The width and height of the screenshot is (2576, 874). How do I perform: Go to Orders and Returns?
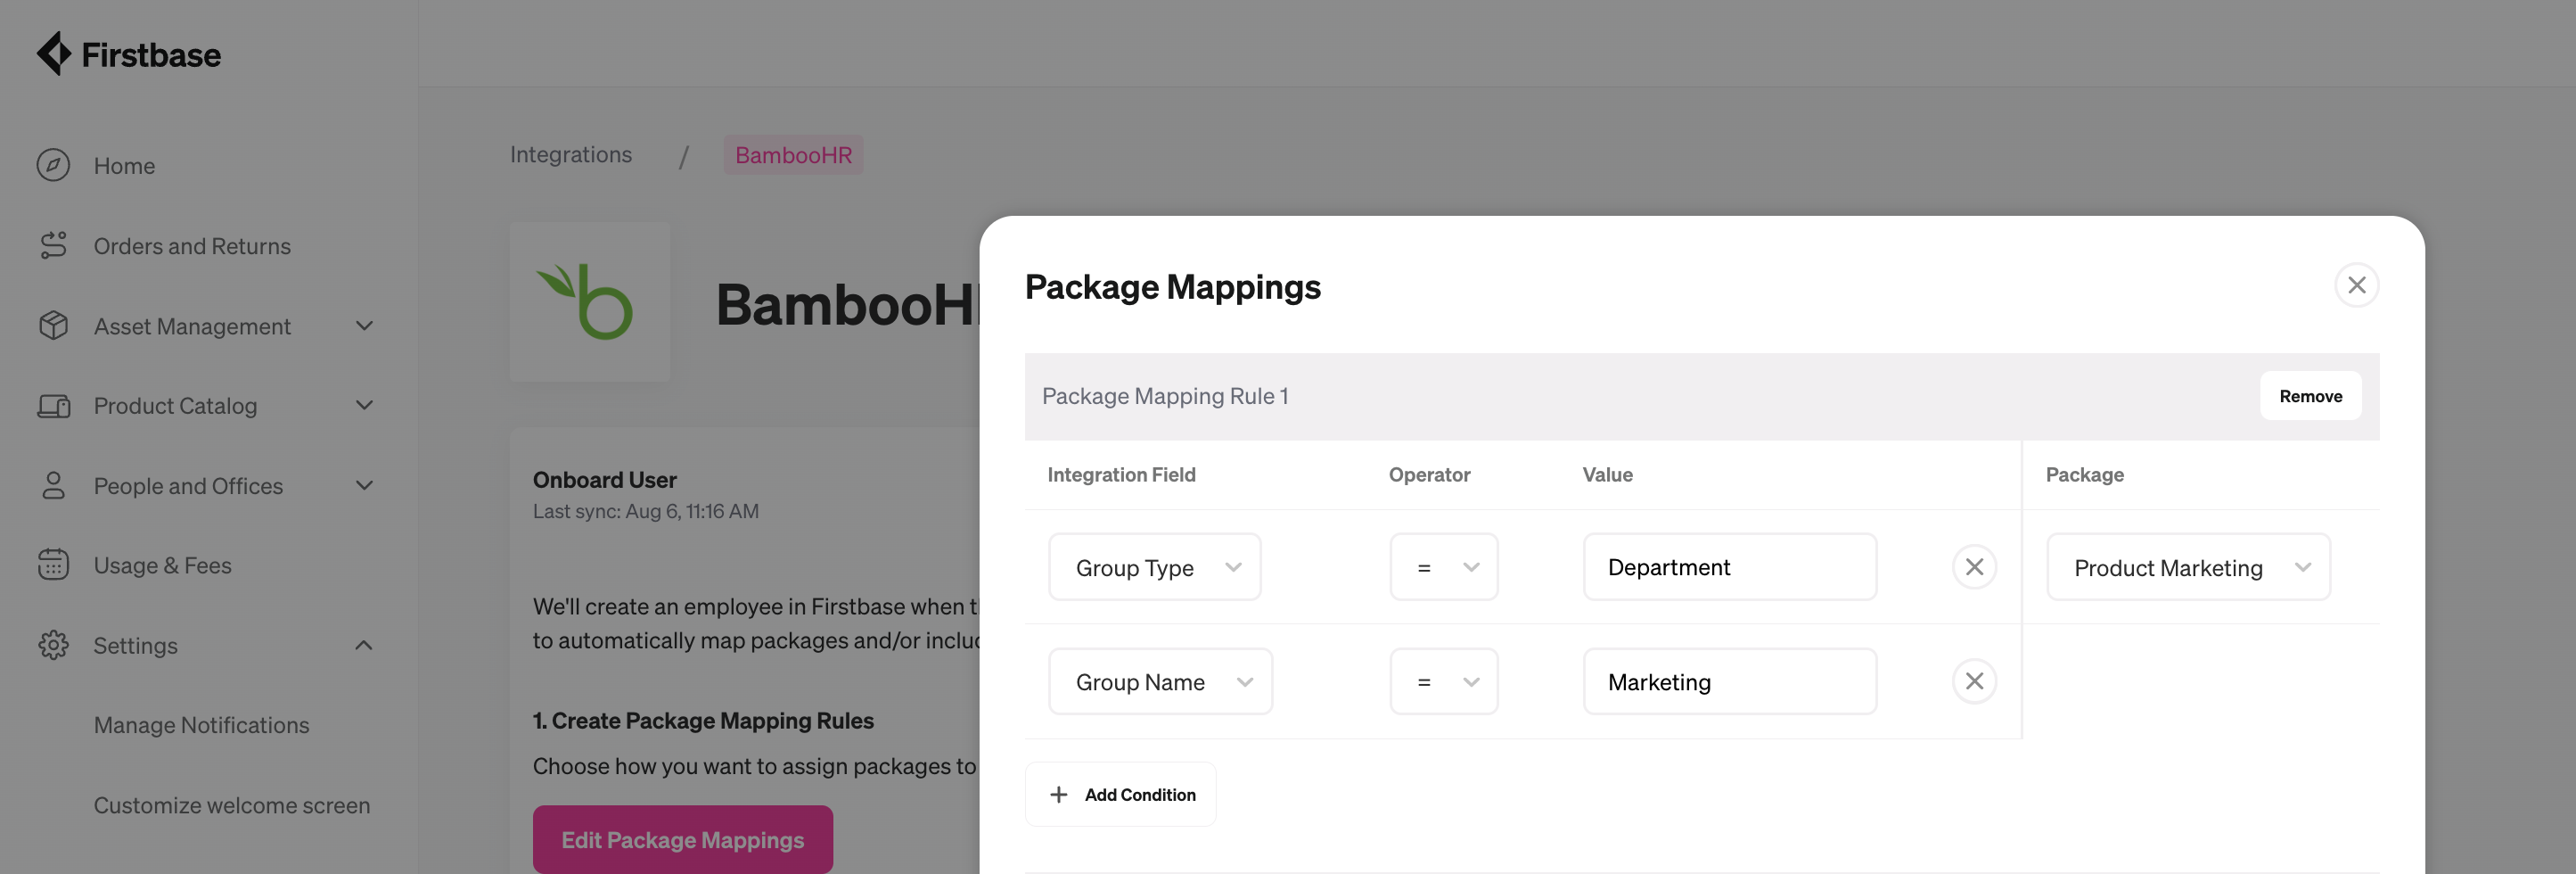tap(192, 246)
